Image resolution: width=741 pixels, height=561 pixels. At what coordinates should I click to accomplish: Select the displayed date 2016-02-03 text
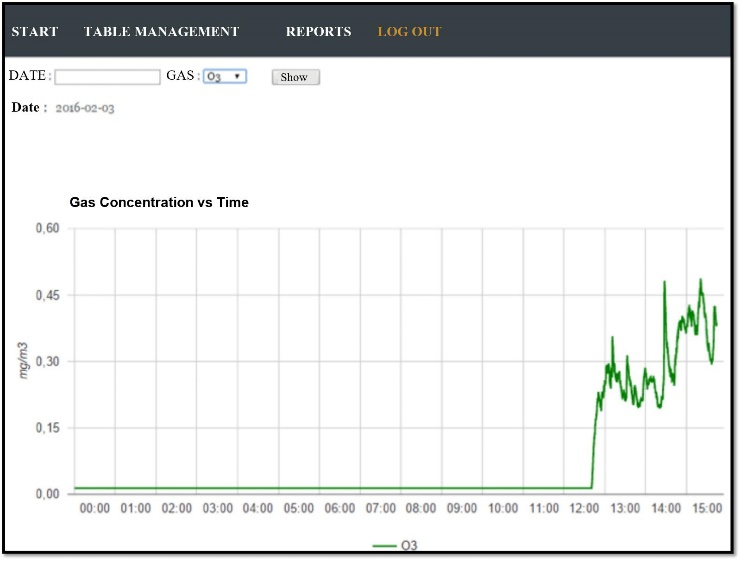point(85,108)
